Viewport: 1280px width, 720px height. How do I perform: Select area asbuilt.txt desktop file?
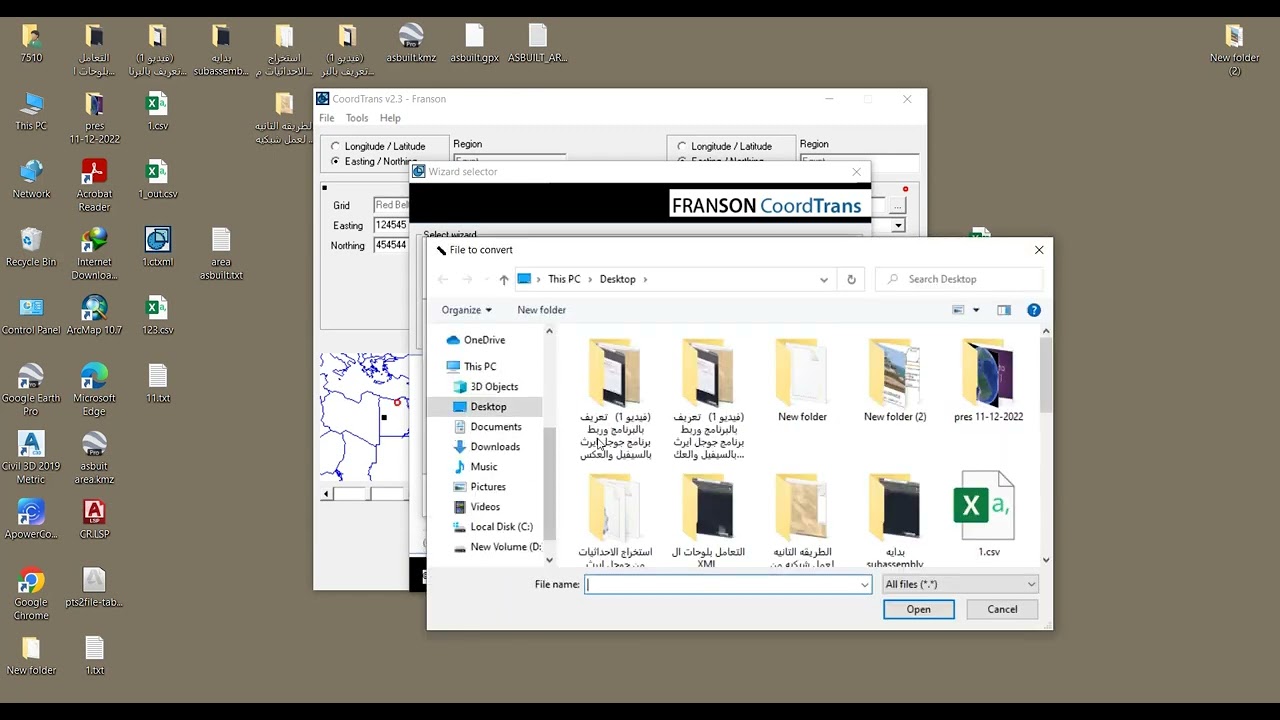tap(221, 253)
